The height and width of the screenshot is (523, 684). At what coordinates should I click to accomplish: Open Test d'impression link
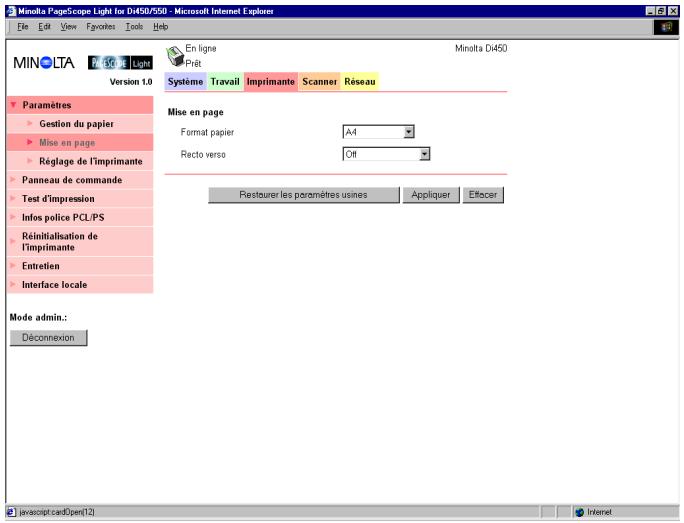click(58, 198)
